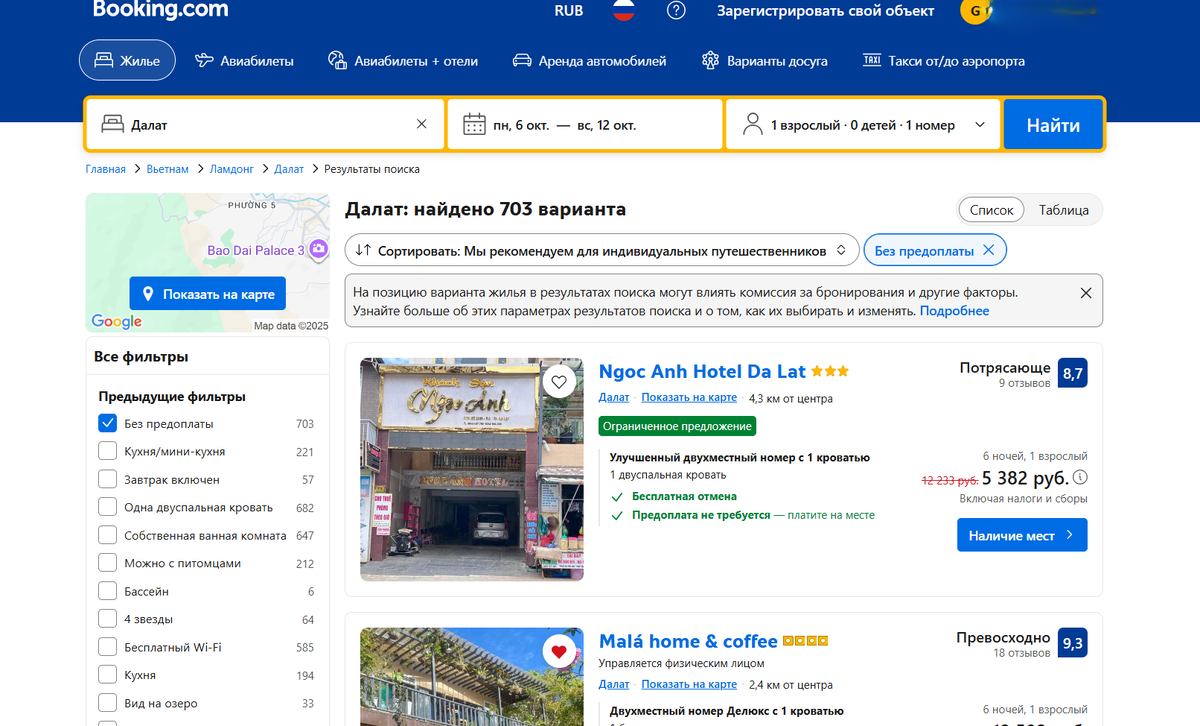Open the user profile avatar

point(975,11)
